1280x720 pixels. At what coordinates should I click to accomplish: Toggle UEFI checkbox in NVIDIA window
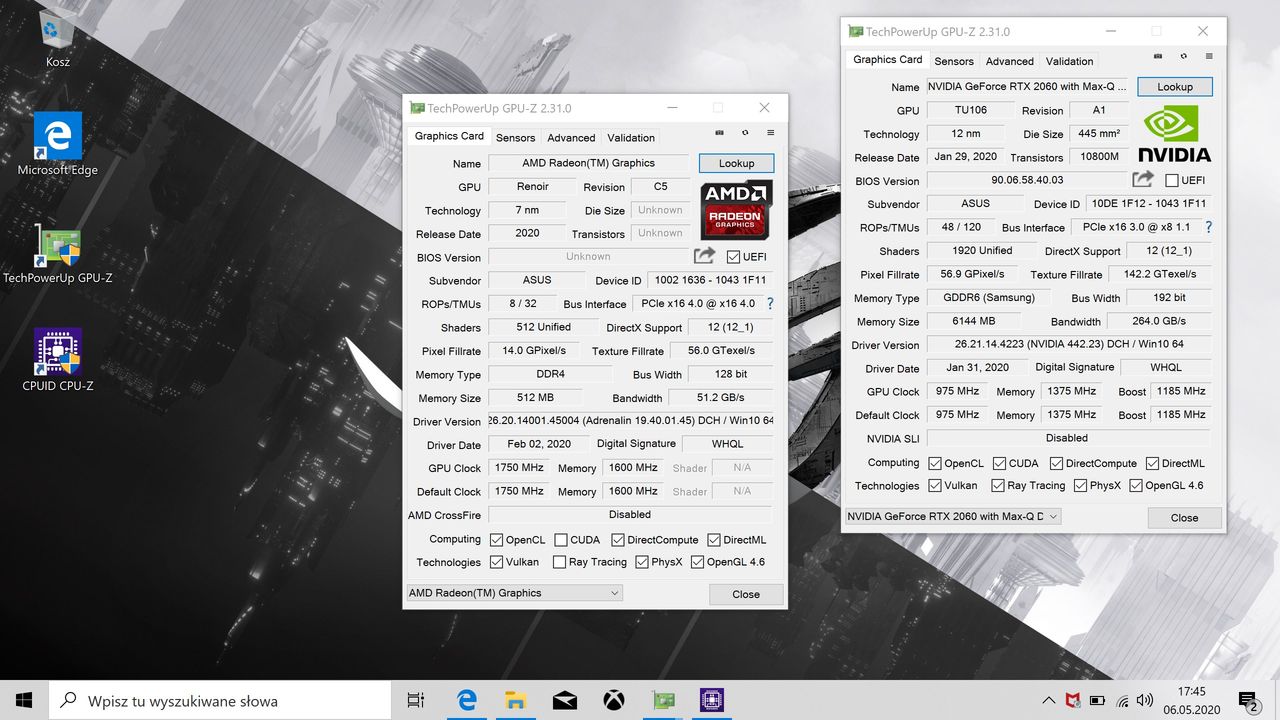[1172, 181]
